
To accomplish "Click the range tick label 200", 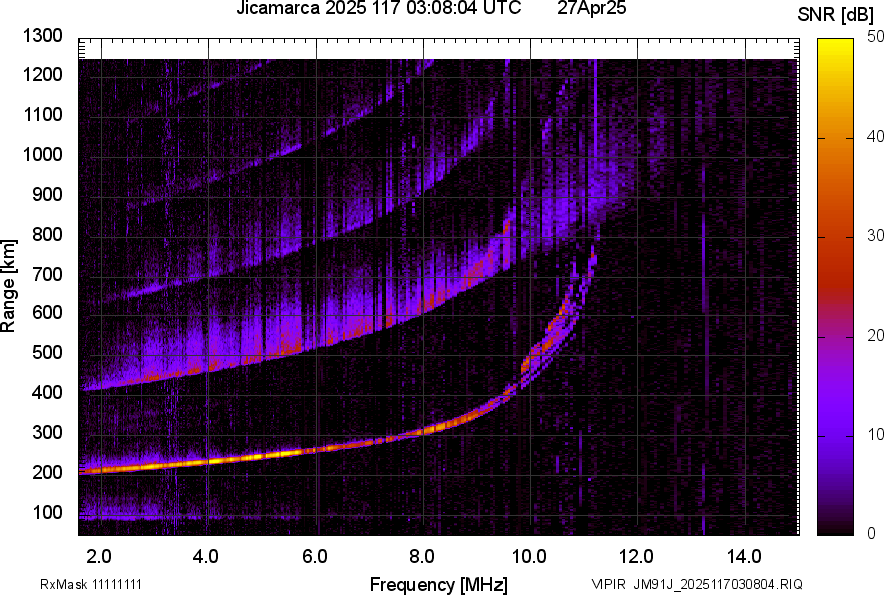I will pos(47,472).
